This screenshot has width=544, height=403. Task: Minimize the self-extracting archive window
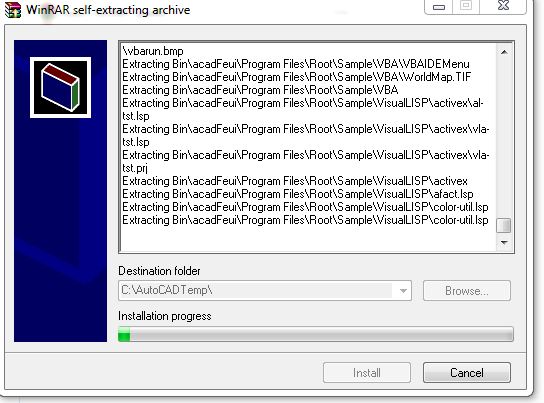tap(439, 6)
